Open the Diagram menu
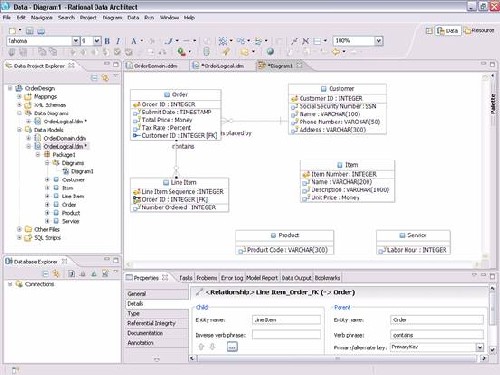500x375 pixels. [x=112, y=17]
